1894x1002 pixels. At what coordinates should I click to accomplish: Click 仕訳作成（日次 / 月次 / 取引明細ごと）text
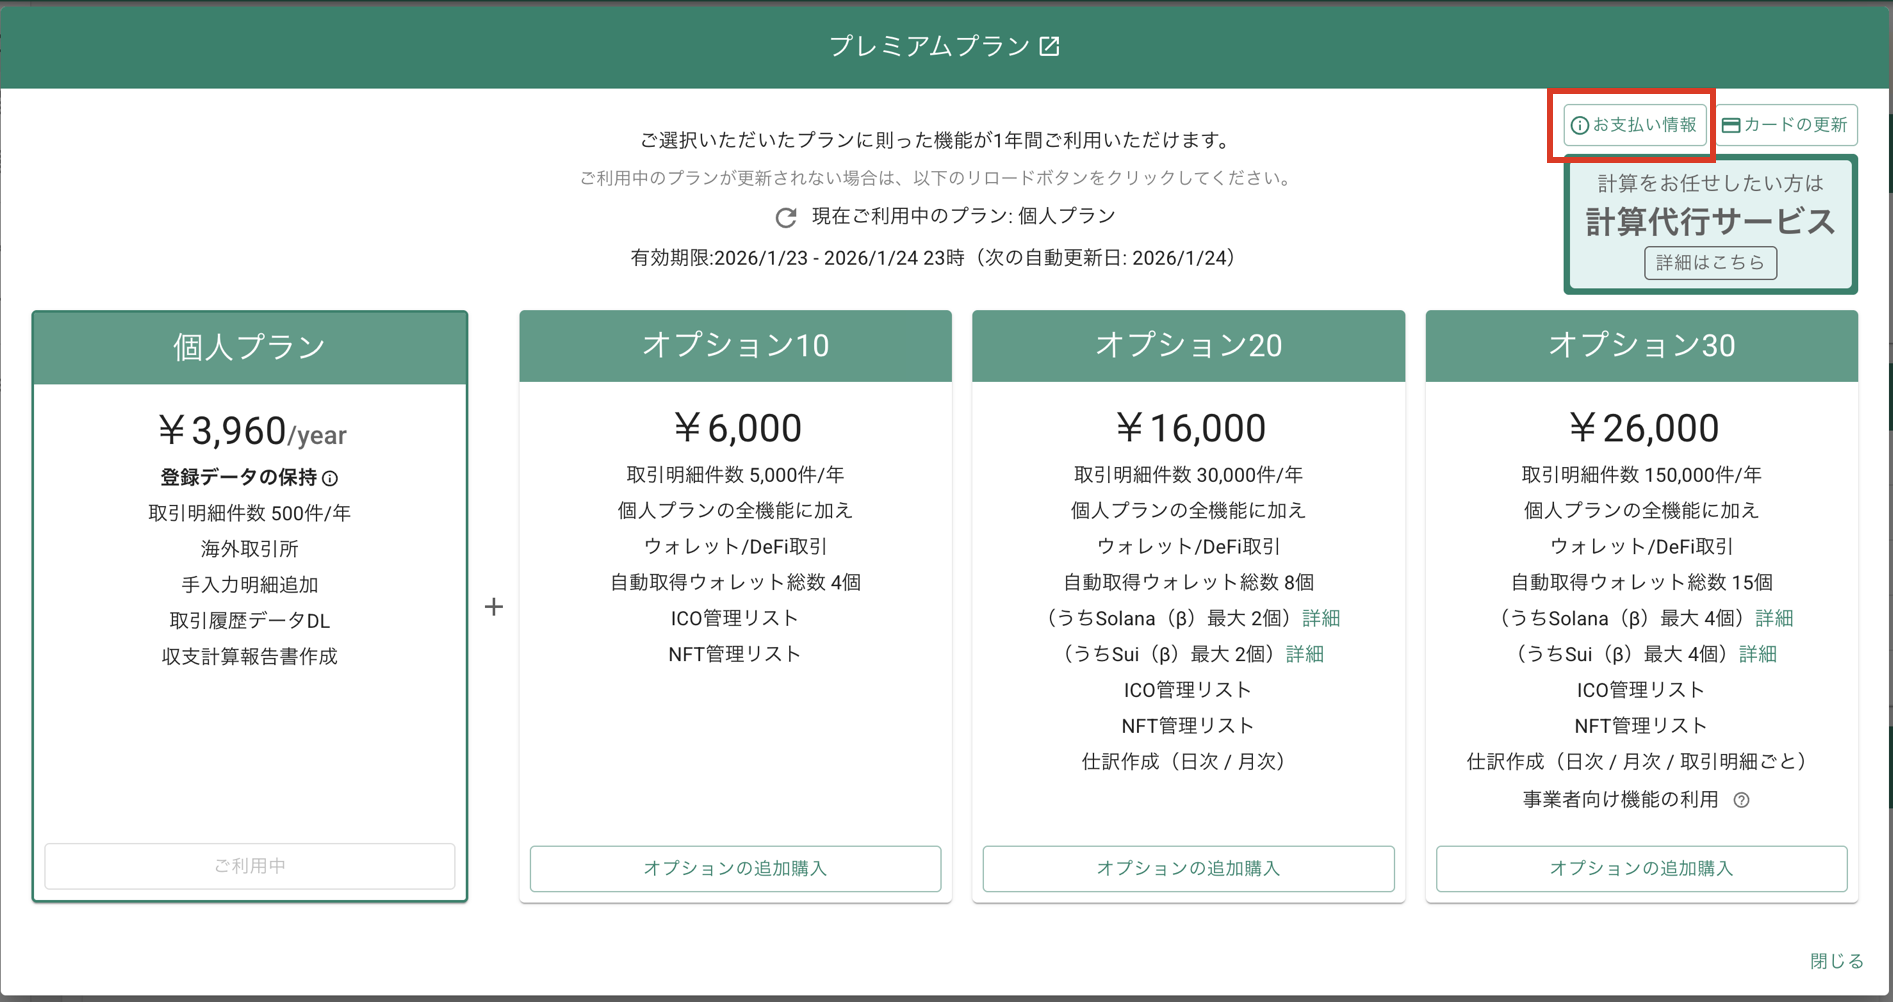[x=1641, y=762]
